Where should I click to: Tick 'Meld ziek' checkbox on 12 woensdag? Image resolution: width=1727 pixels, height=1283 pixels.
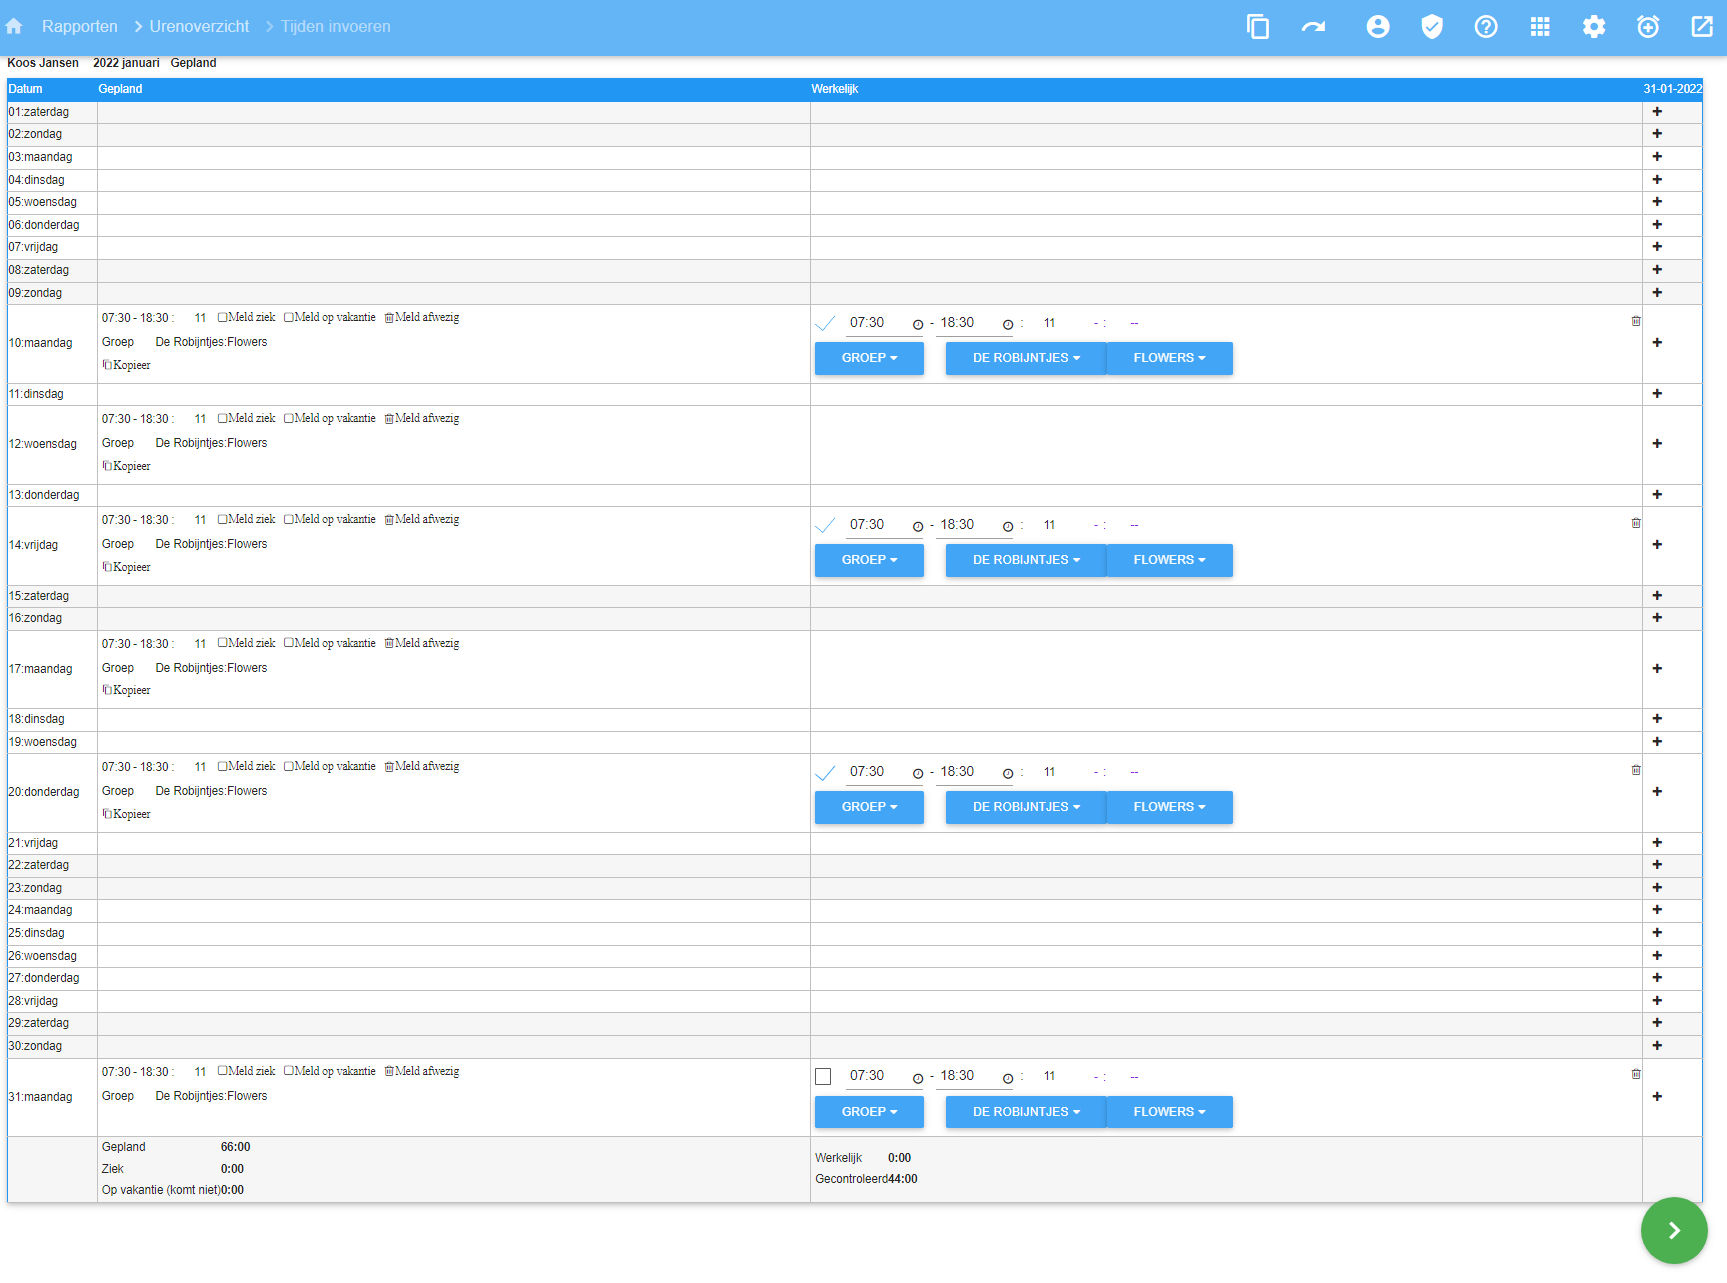[223, 418]
